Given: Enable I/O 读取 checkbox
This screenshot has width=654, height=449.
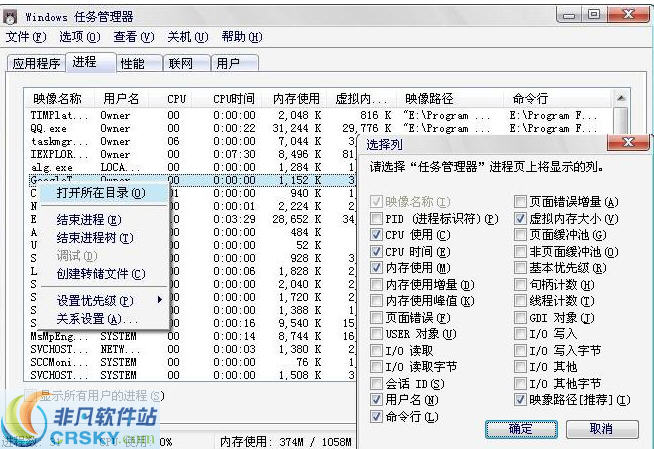Looking at the screenshot, I should (x=376, y=351).
